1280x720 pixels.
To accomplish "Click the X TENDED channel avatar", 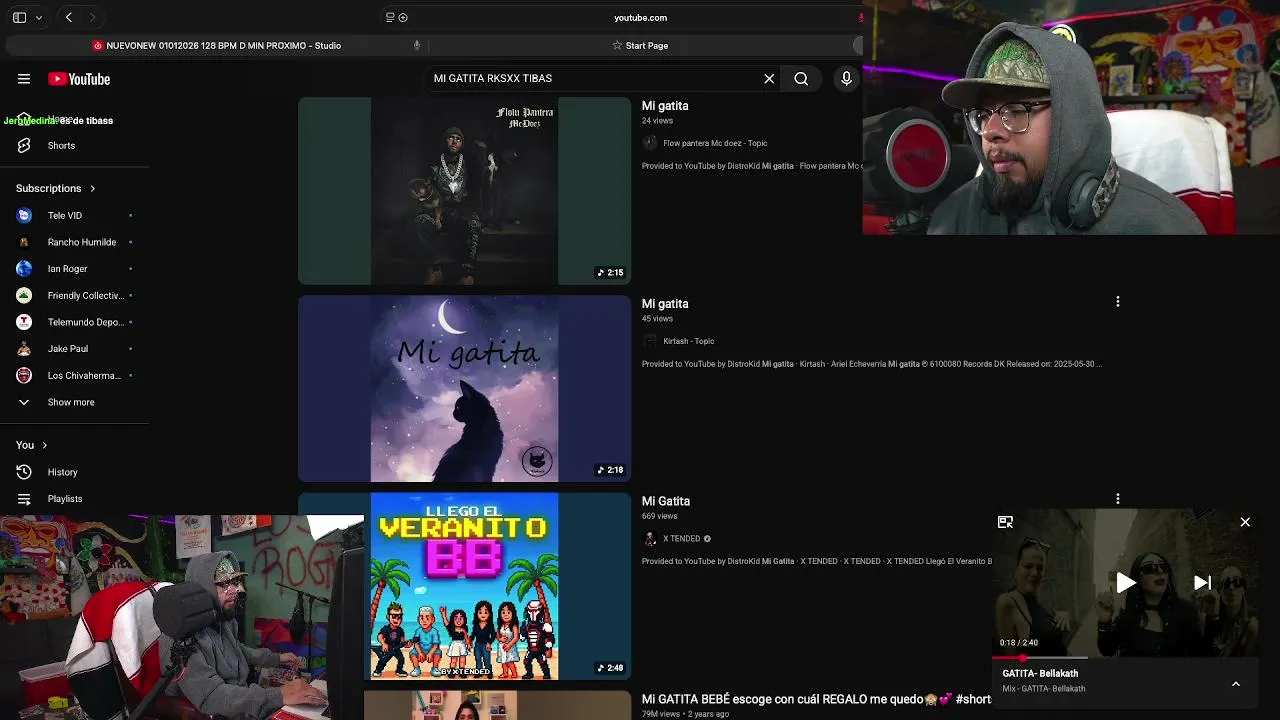I will (650, 539).
